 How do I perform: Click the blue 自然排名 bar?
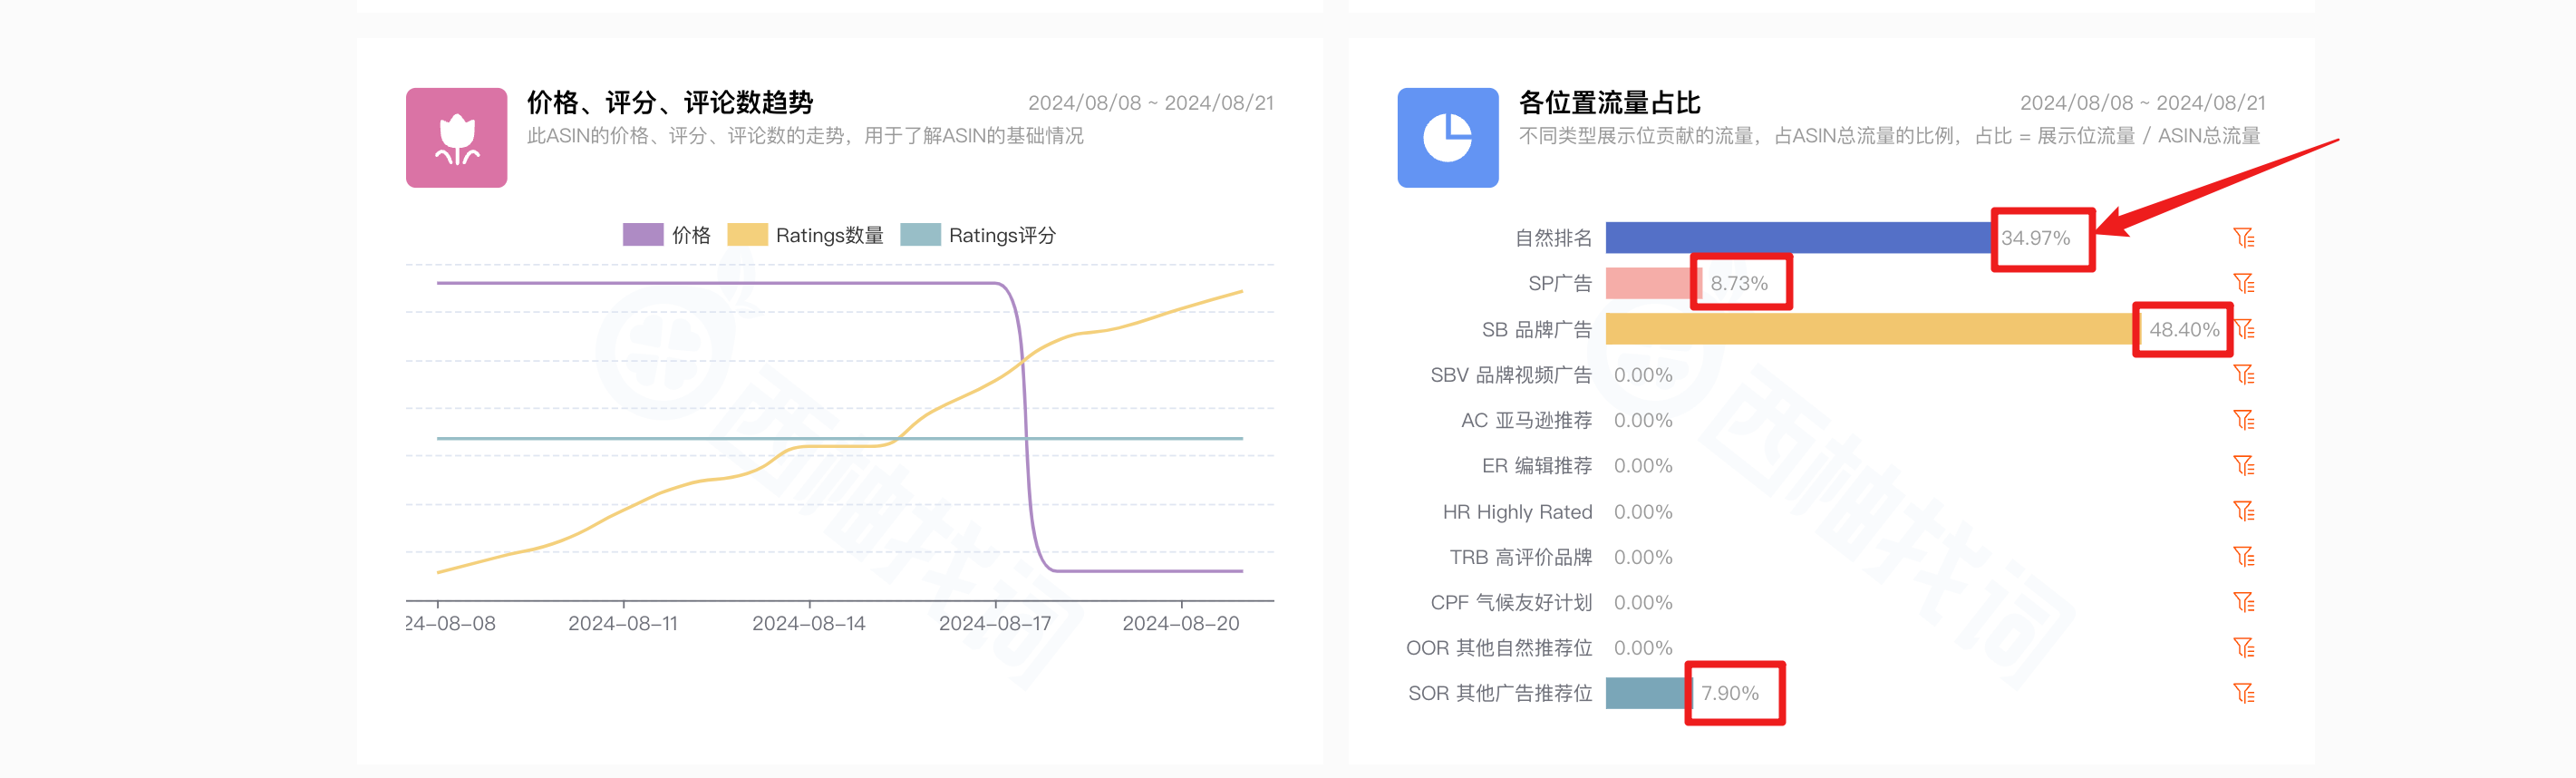[x=1799, y=238]
